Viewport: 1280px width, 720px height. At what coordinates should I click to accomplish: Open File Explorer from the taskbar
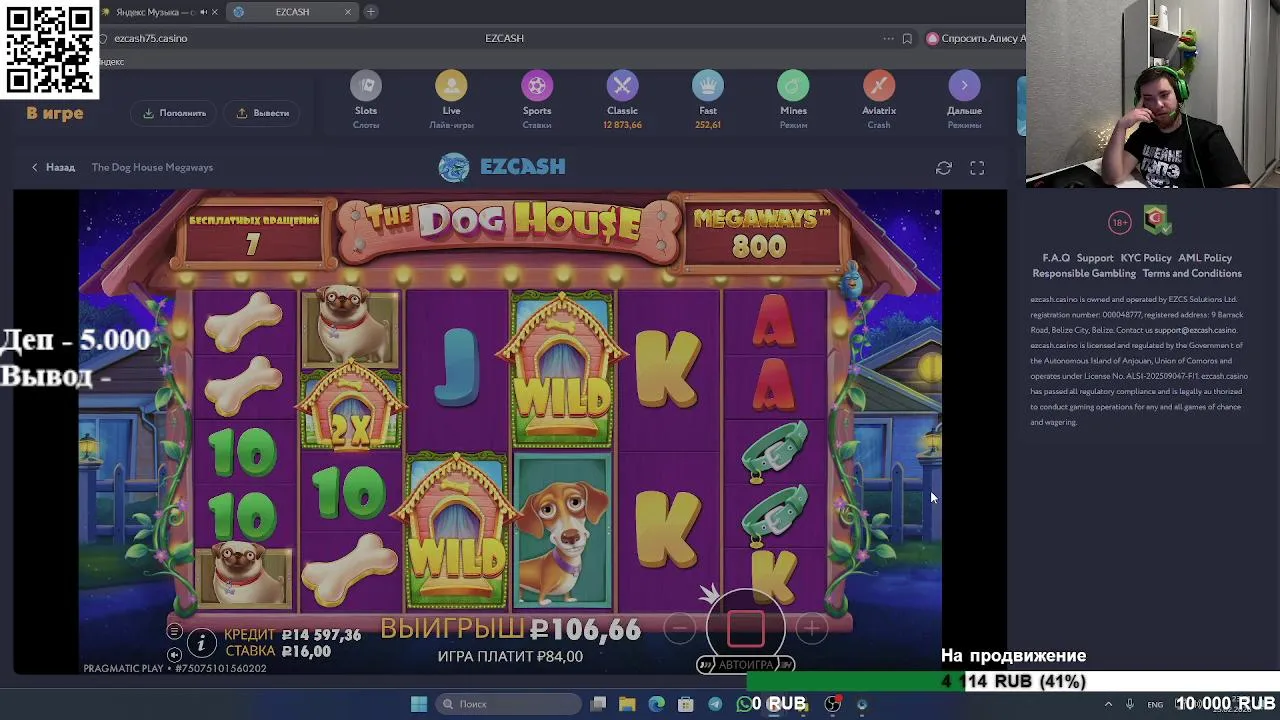pyautogui.click(x=627, y=704)
